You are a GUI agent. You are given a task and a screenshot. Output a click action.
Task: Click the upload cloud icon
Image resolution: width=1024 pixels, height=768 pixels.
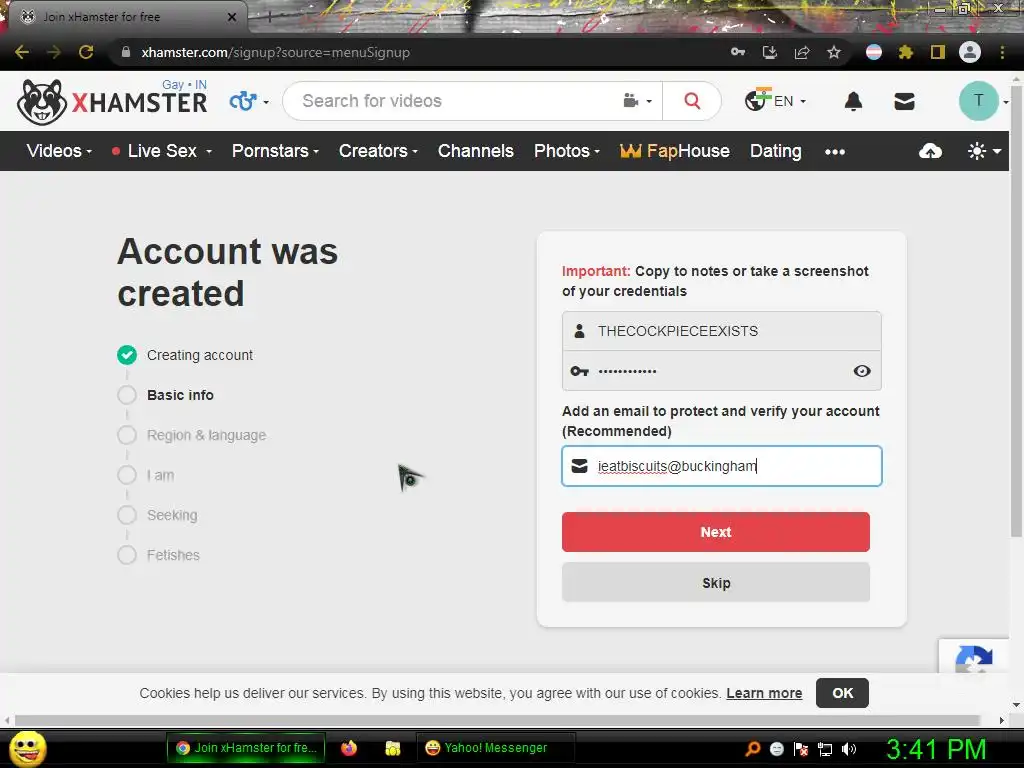[x=931, y=152]
